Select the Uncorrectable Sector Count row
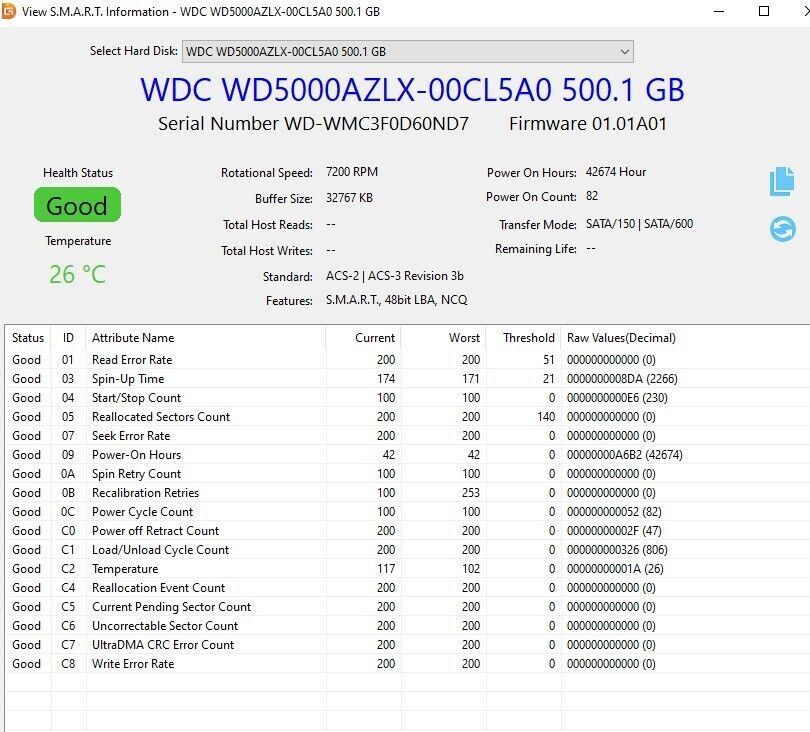This screenshot has height=732, width=810. click(407, 626)
